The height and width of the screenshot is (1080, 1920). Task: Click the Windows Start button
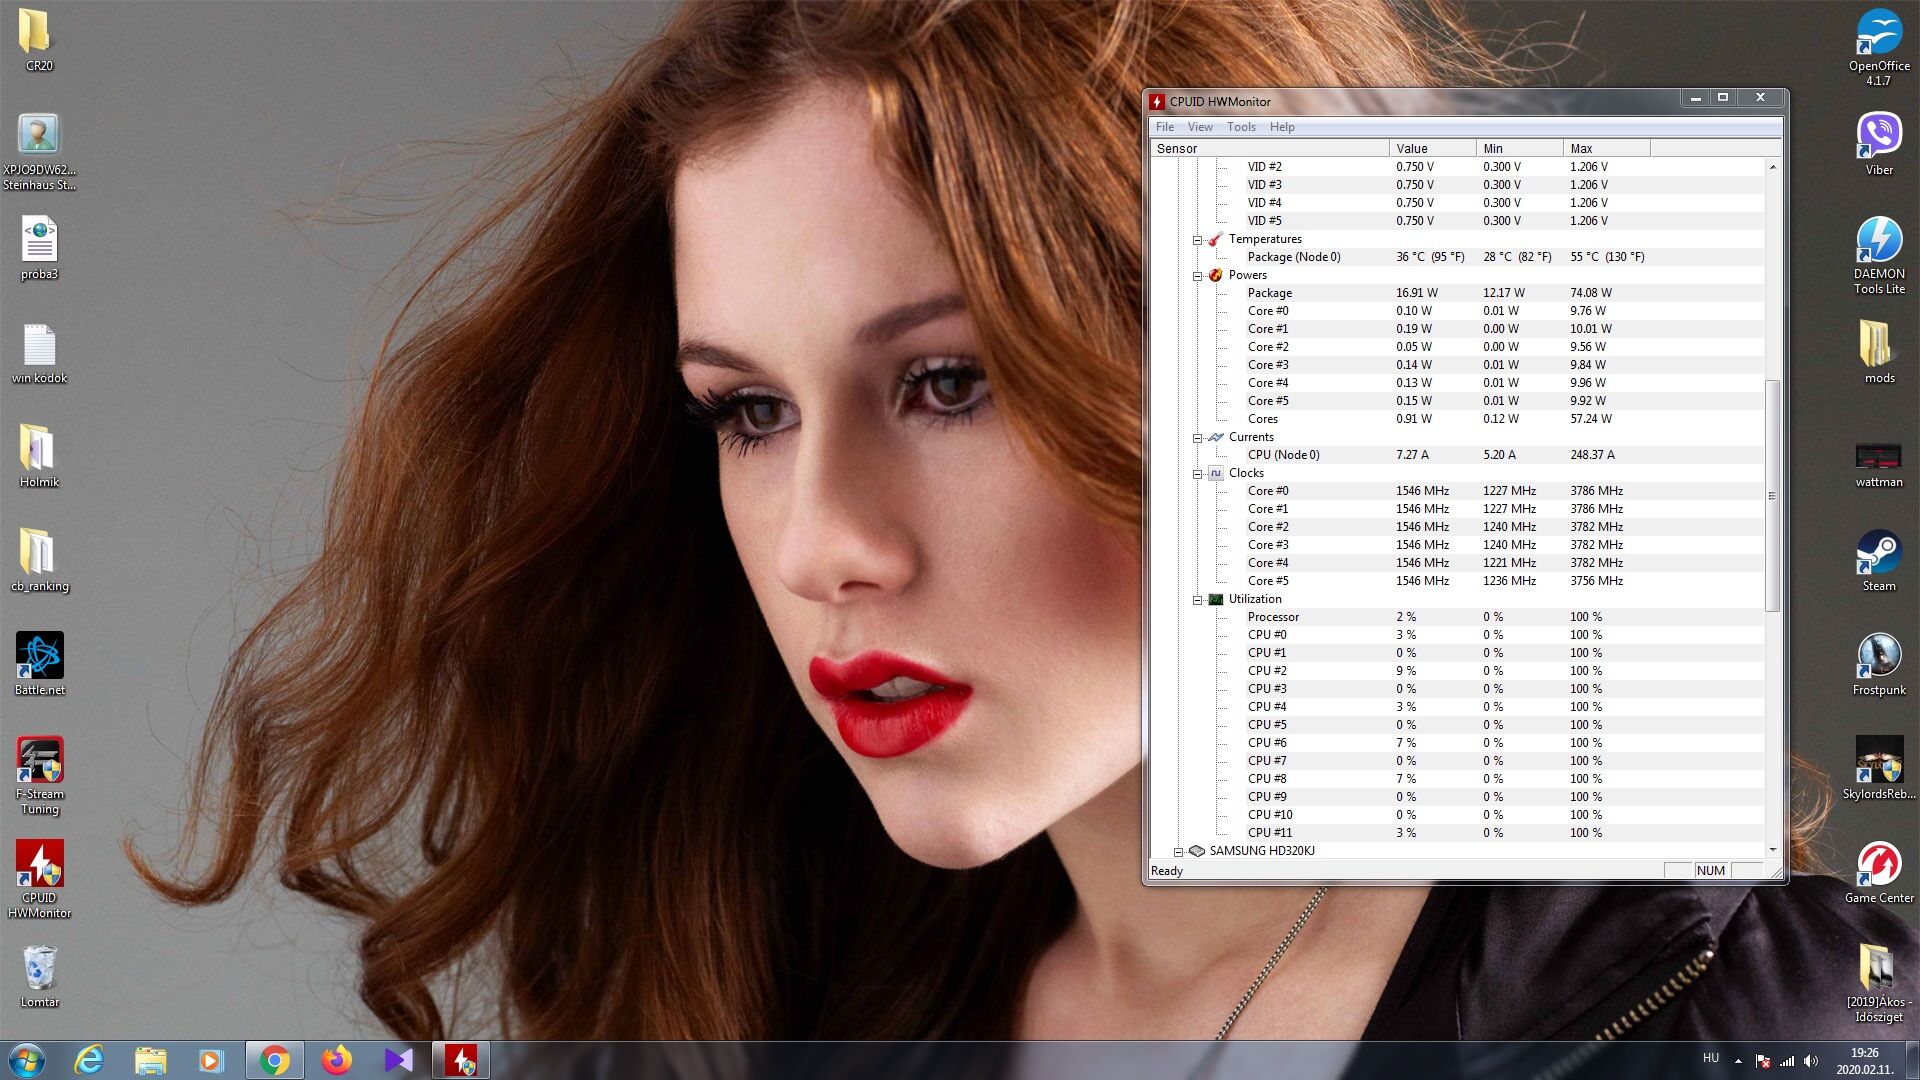27,1060
